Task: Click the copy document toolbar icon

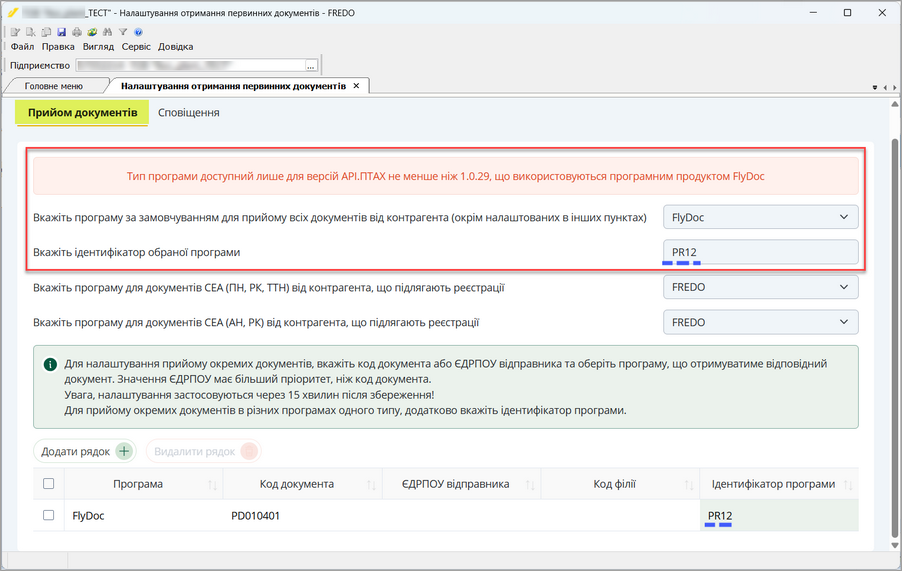Action: pyautogui.click(x=46, y=32)
